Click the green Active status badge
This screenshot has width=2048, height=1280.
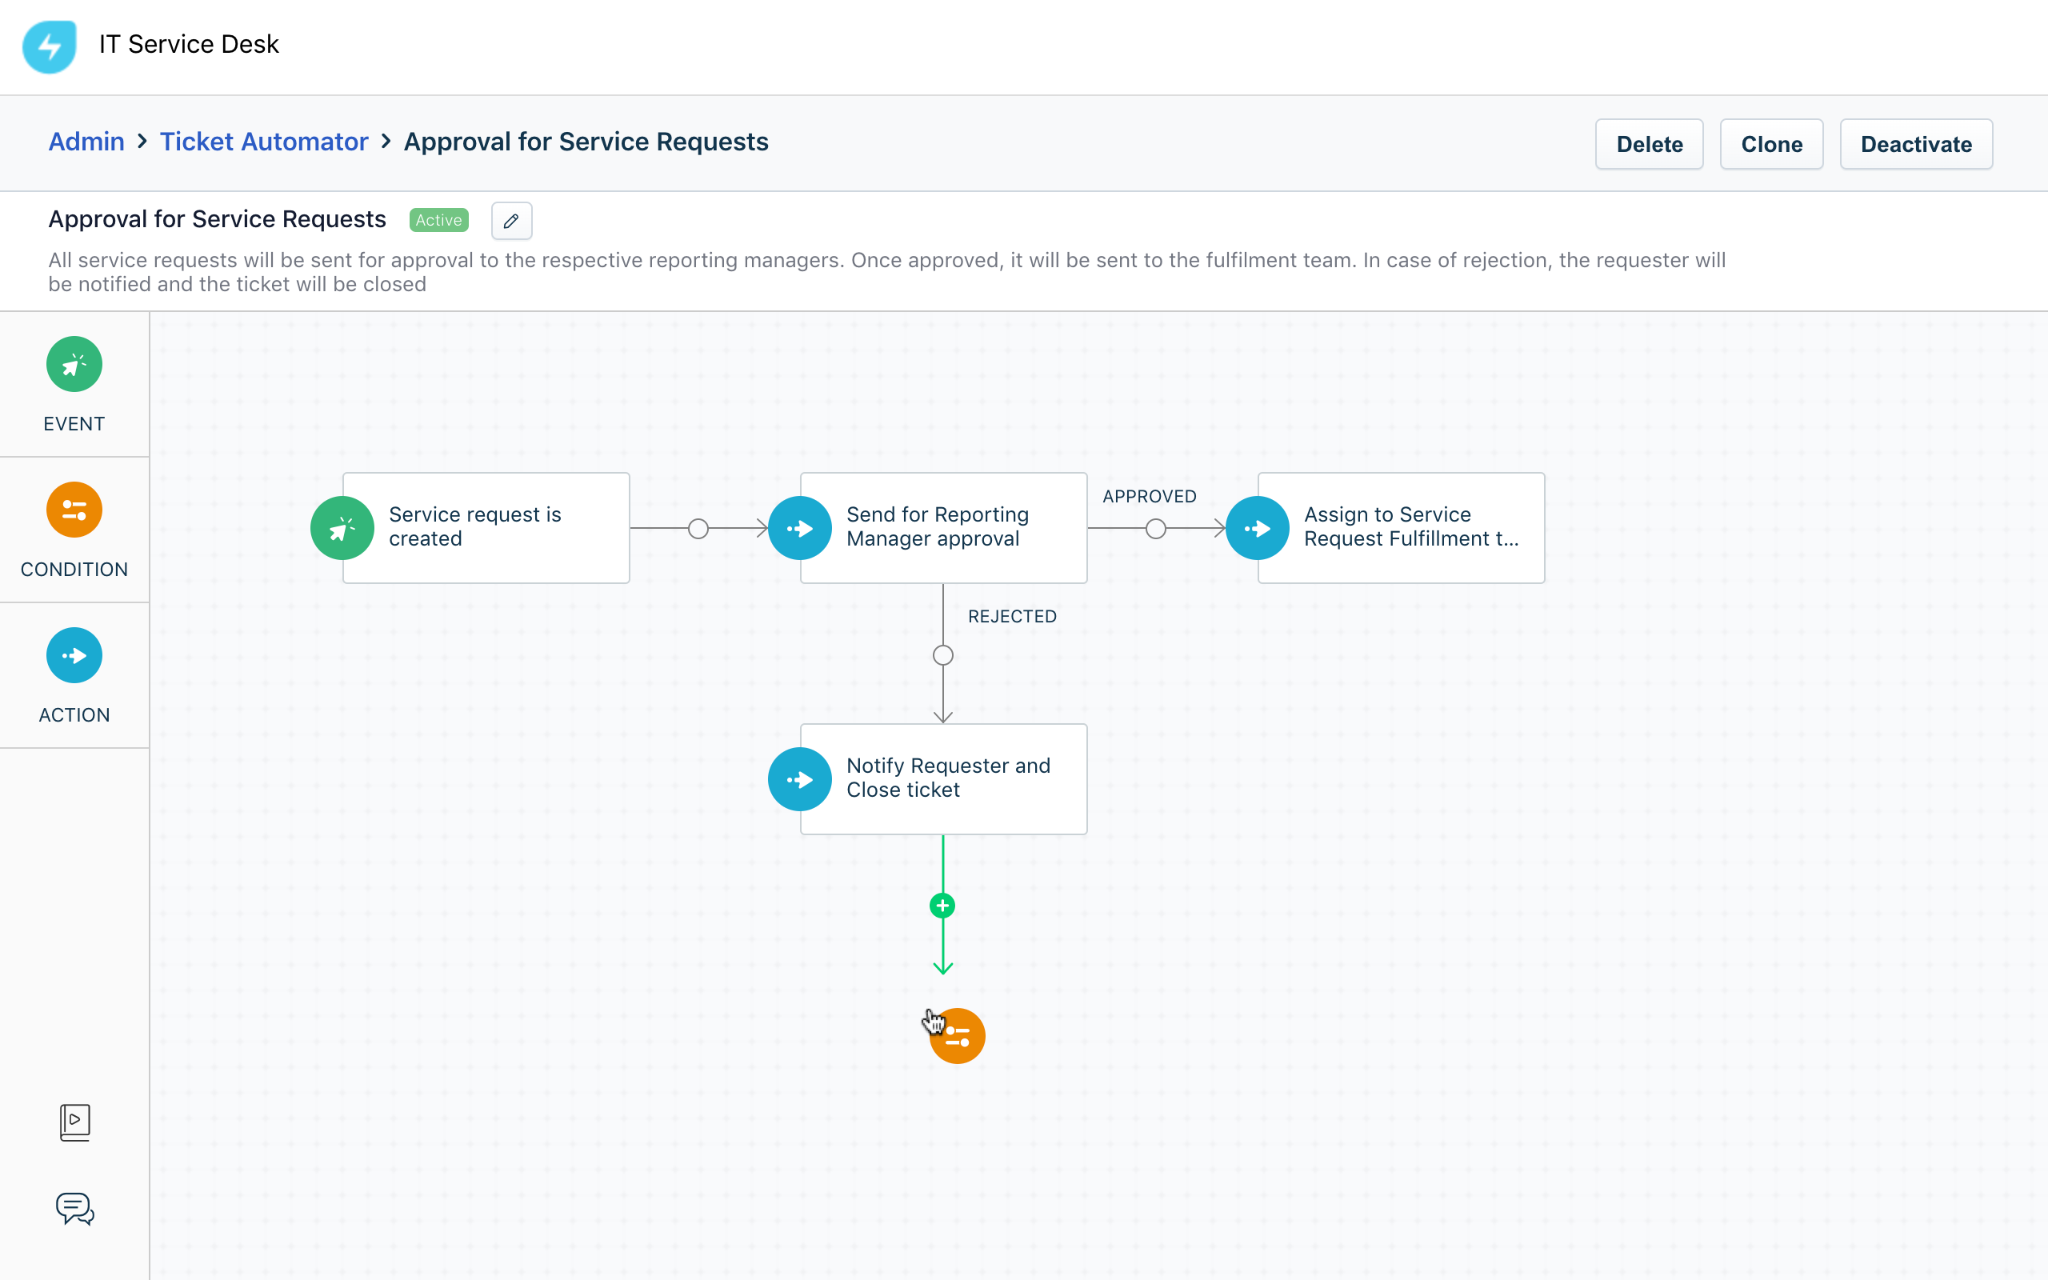coord(438,220)
